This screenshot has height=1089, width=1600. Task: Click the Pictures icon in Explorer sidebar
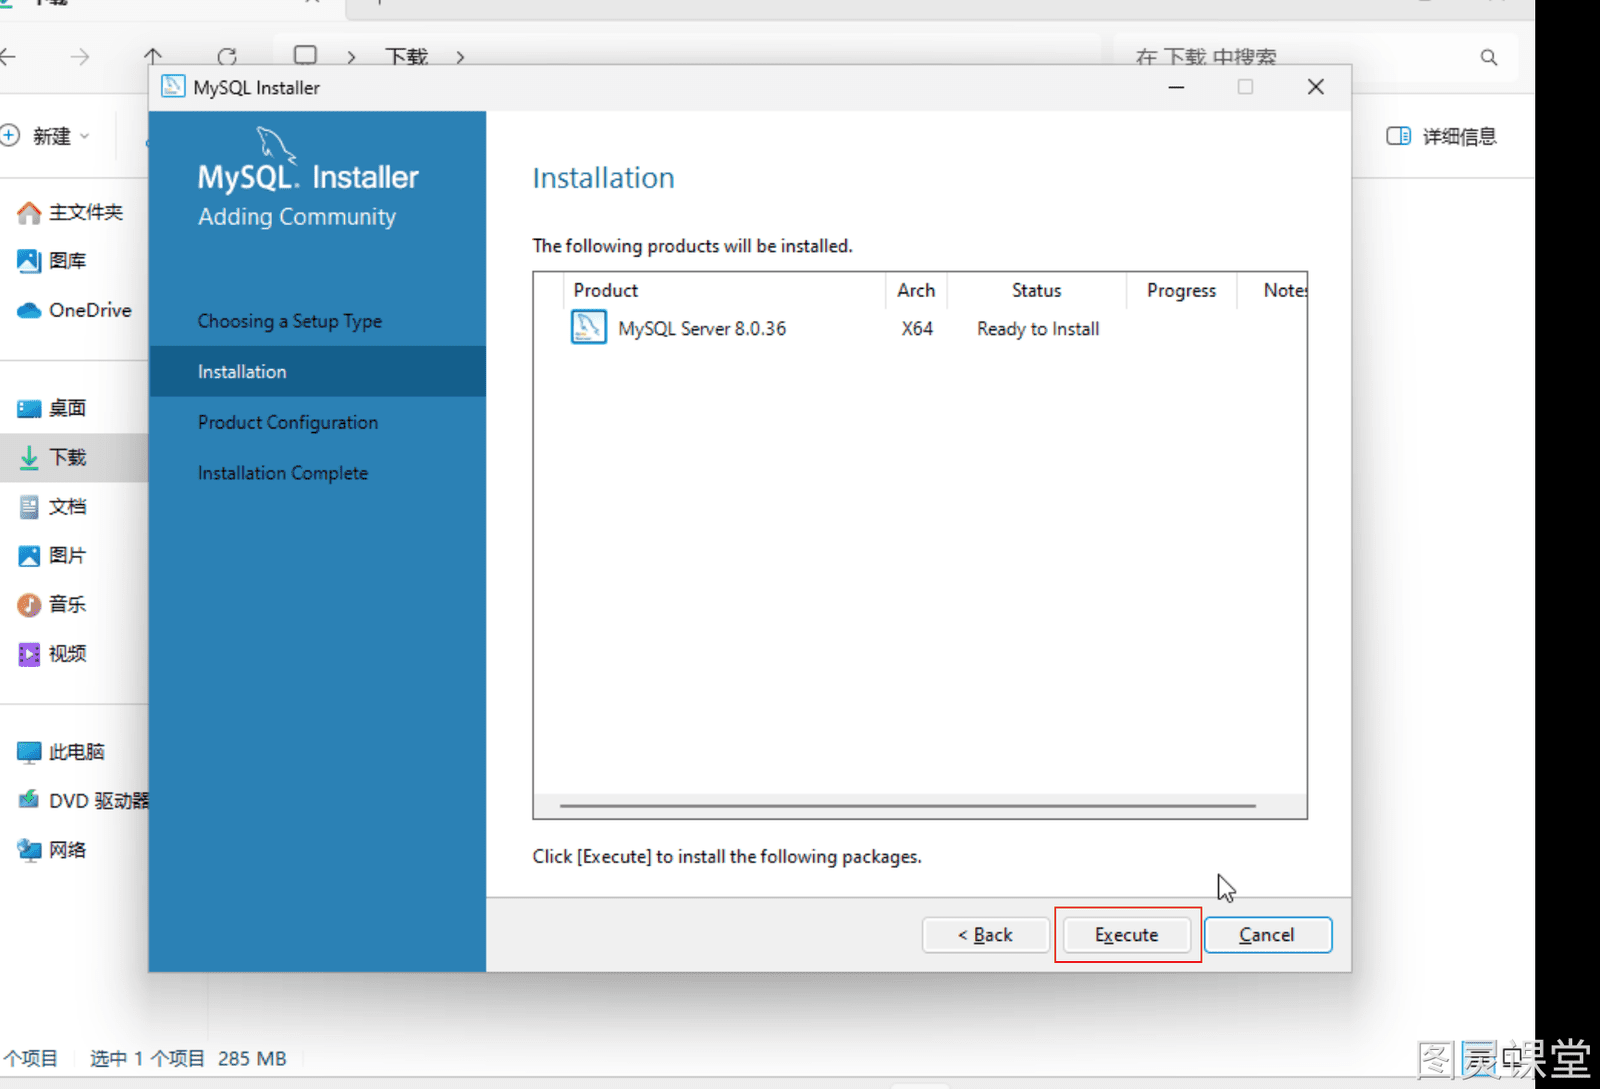pyautogui.click(x=29, y=555)
